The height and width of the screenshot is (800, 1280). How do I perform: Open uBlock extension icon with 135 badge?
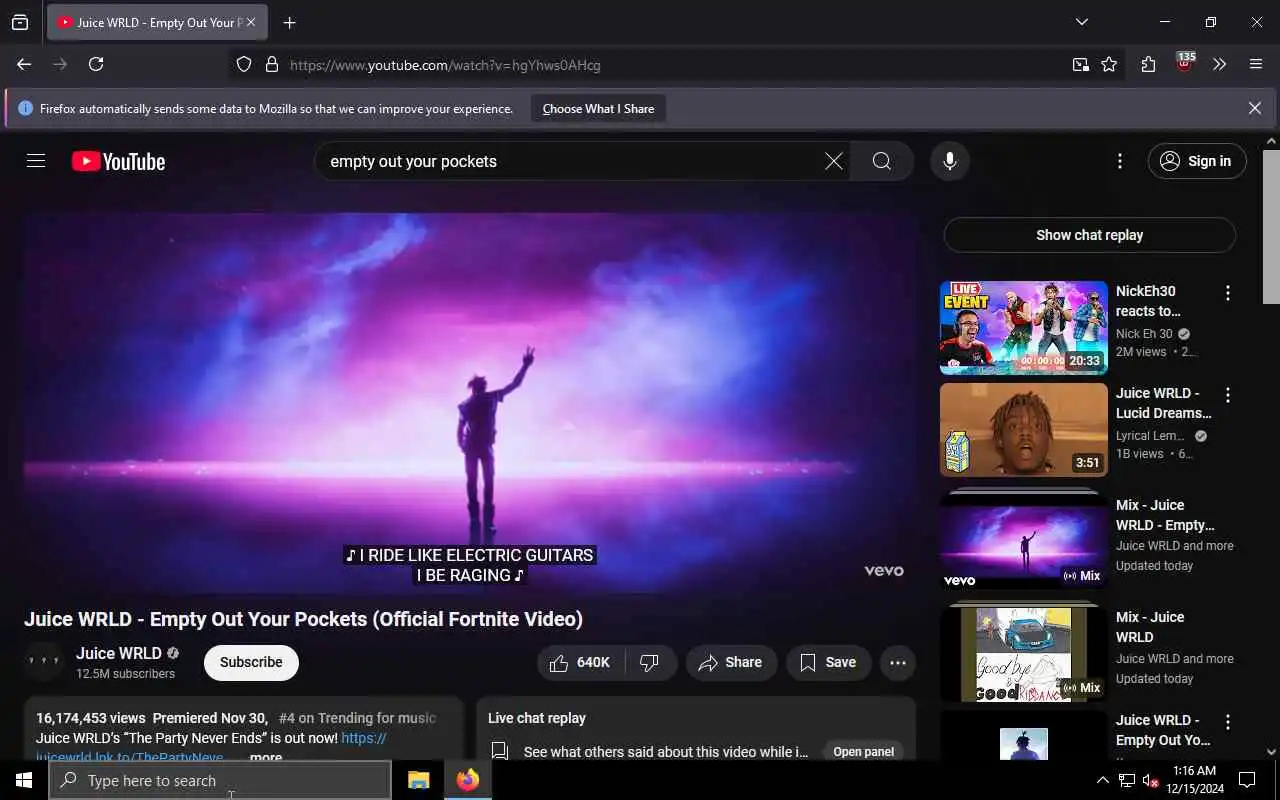[1184, 64]
